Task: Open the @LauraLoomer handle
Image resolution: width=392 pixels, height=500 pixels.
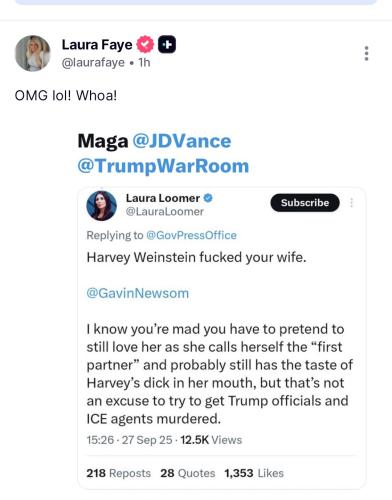Action: tap(165, 212)
